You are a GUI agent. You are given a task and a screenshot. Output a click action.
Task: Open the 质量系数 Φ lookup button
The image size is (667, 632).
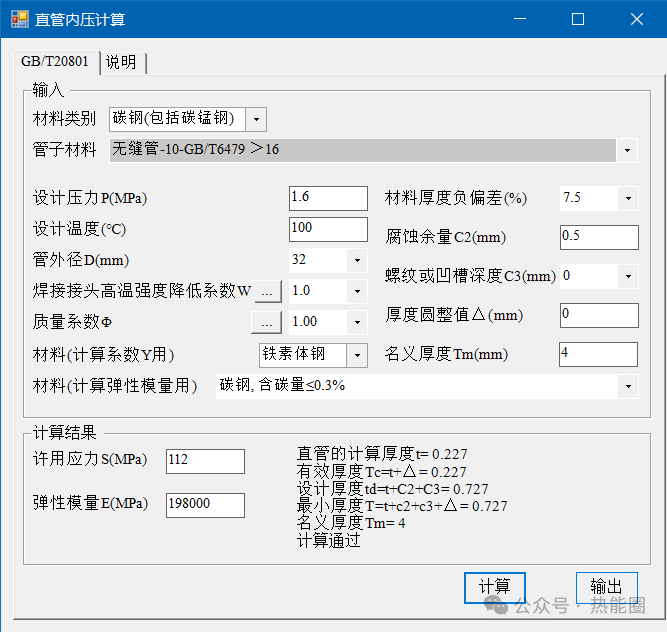click(267, 322)
